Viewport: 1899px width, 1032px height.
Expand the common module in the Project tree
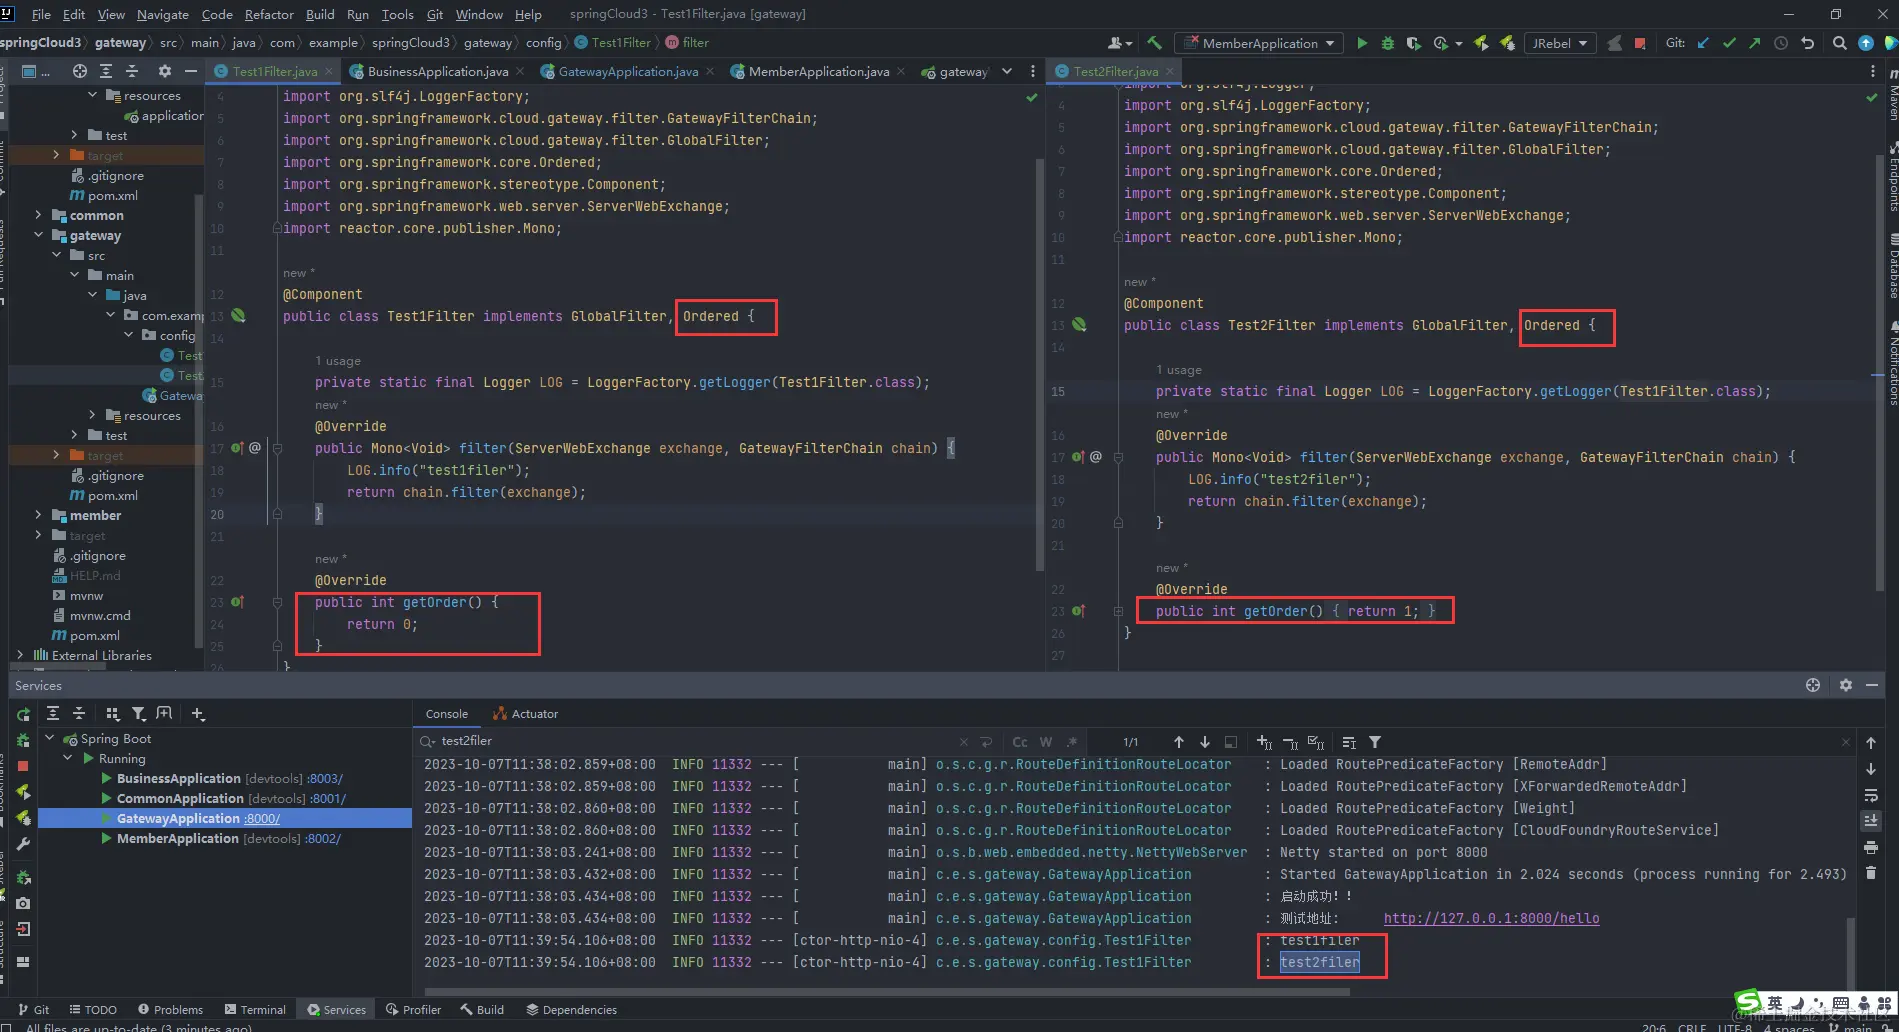coord(39,215)
